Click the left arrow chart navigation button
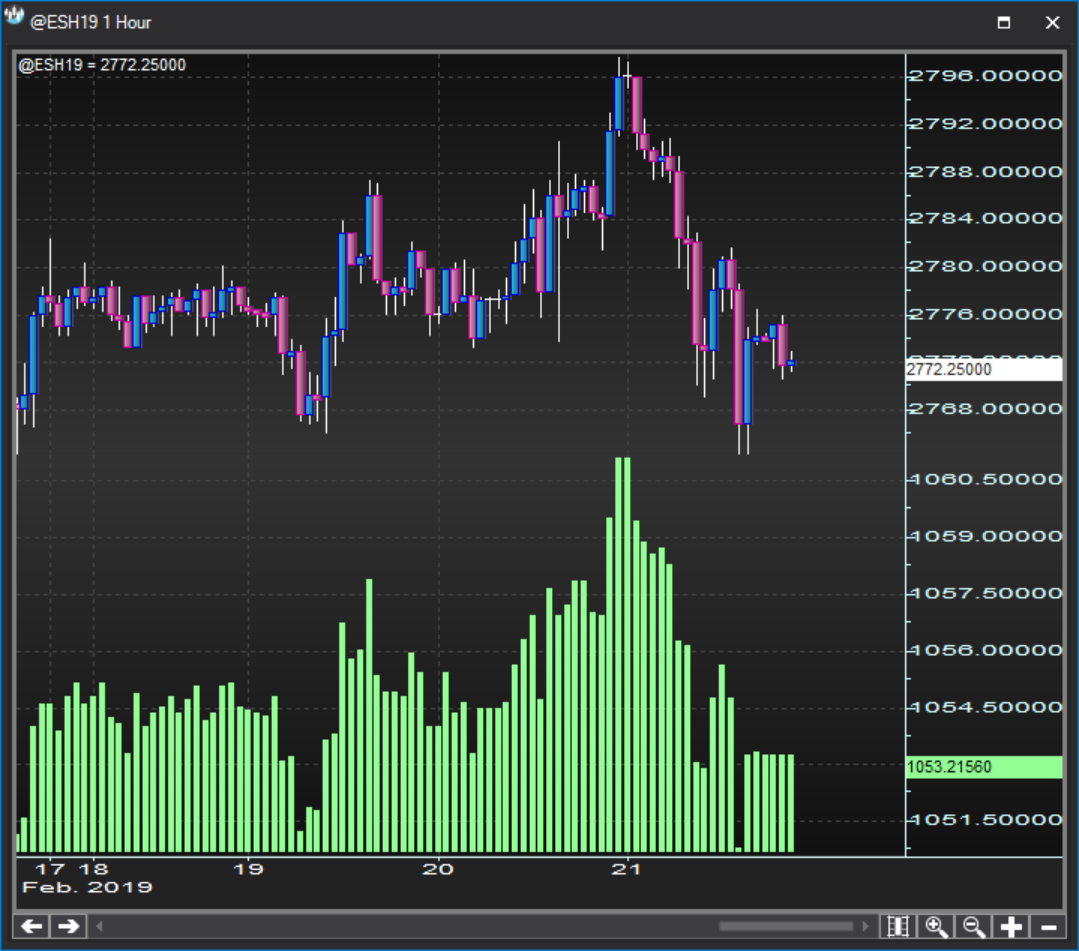This screenshot has width=1079, height=951. (x=32, y=926)
